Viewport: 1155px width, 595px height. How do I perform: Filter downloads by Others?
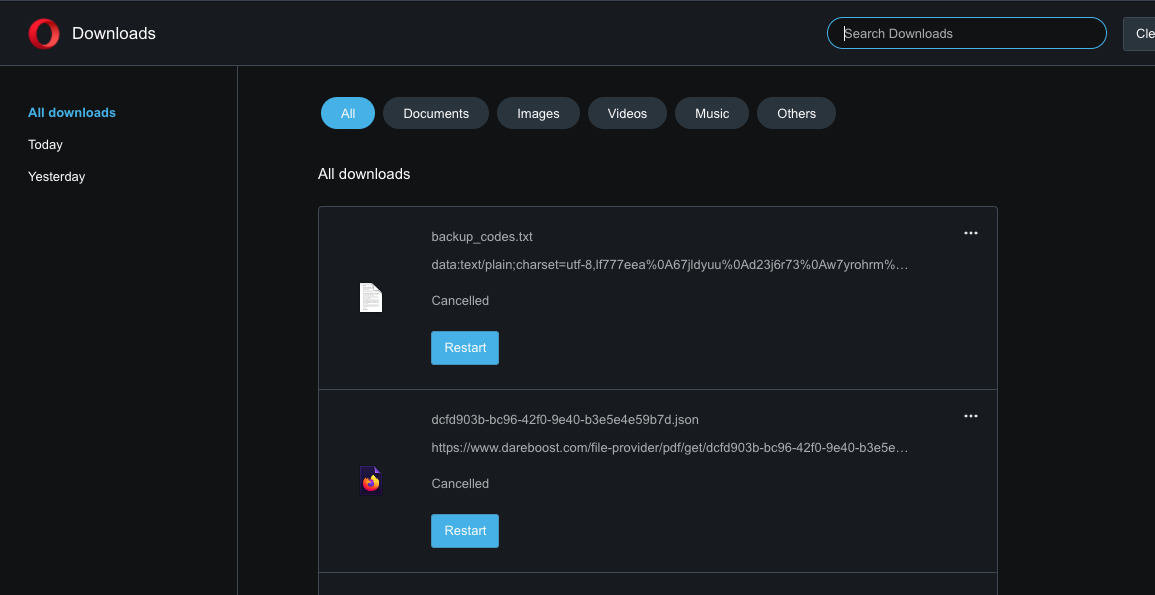(x=796, y=113)
